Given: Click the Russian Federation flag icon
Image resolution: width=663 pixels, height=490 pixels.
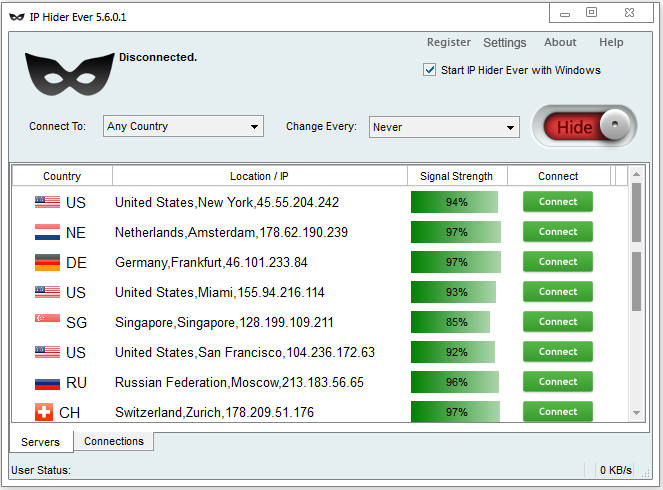Looking at the screenshot, I should coord(47,383).
